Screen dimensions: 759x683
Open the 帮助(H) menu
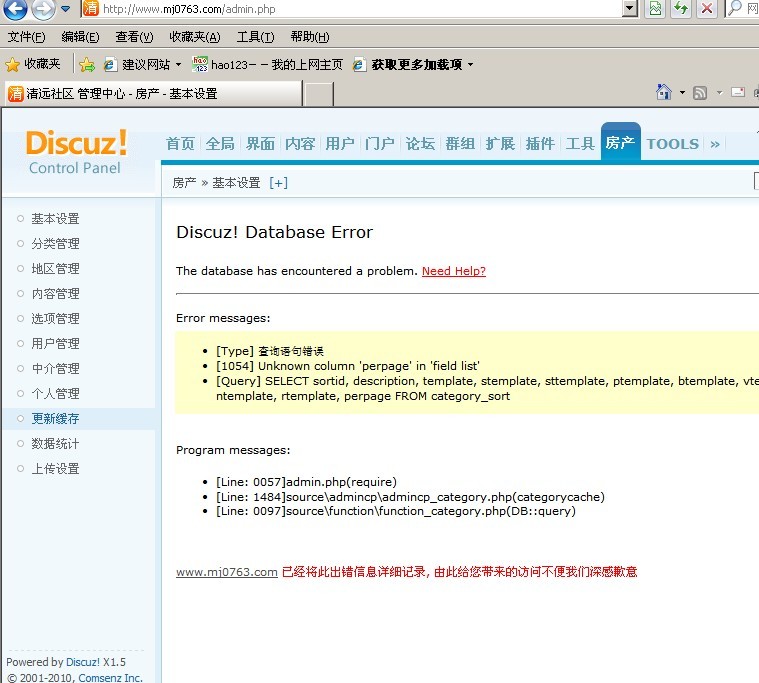tap(309, 37)
